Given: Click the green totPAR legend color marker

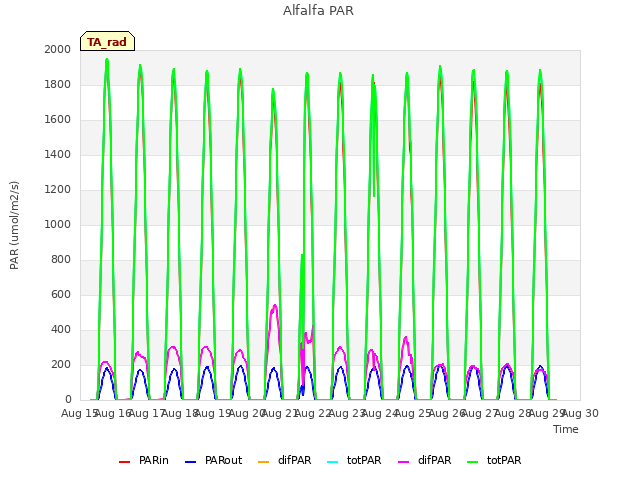Looking at the screenshot, I should (473, 462).
